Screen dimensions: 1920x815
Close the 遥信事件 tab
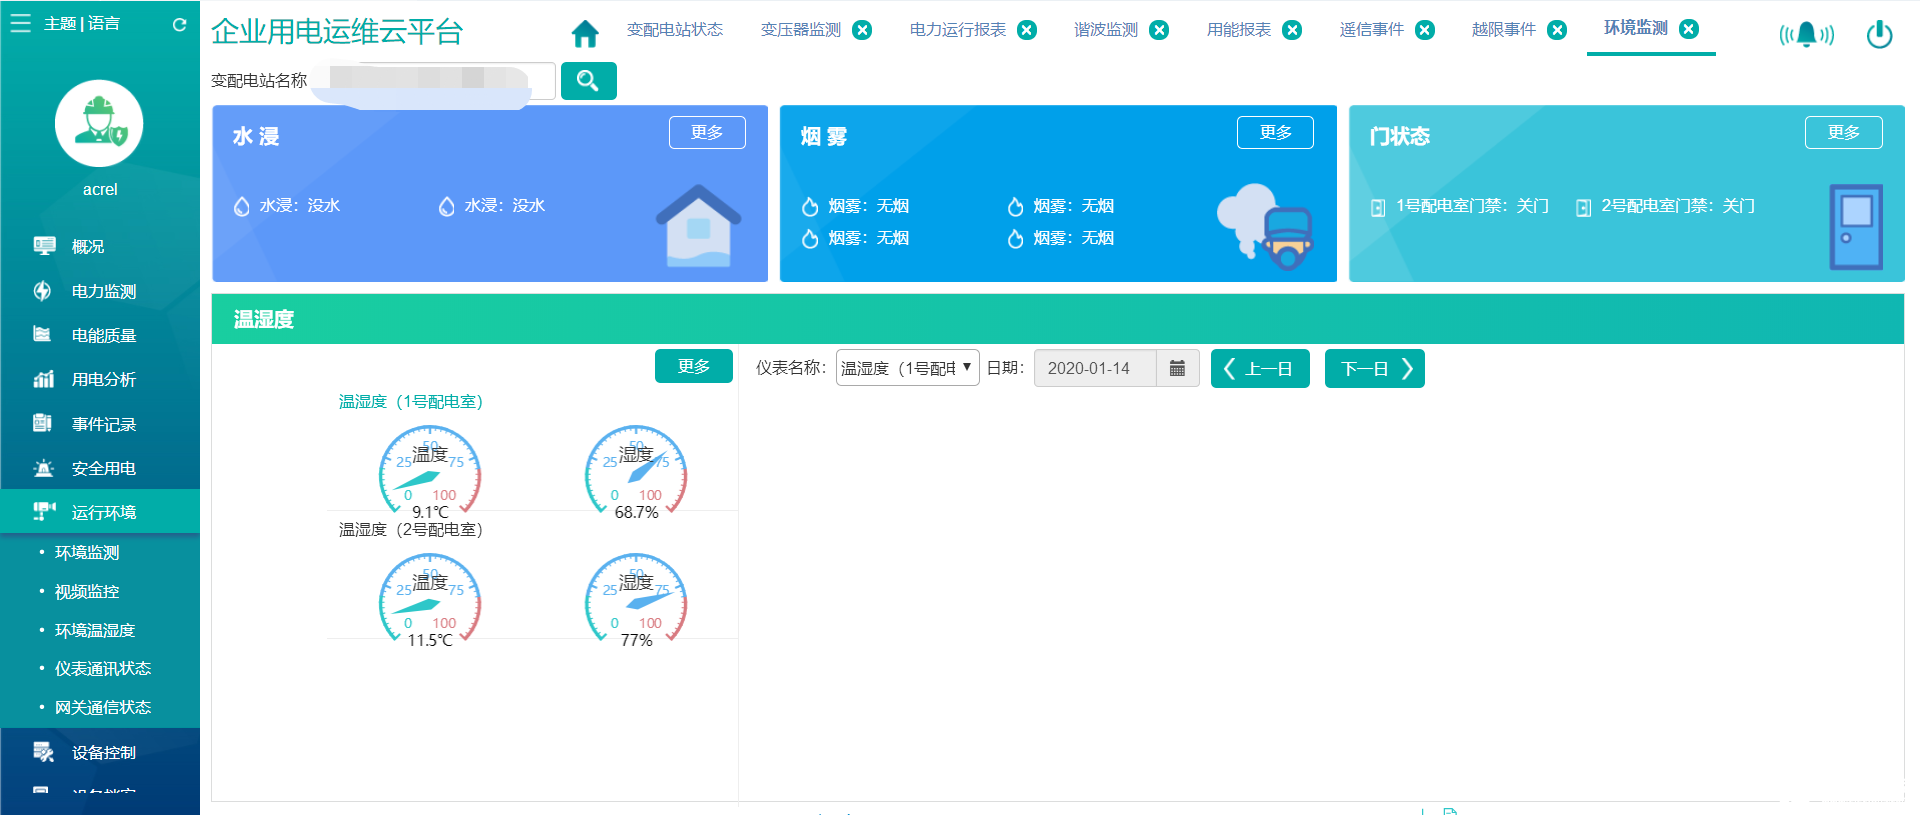pos(1425,30)
